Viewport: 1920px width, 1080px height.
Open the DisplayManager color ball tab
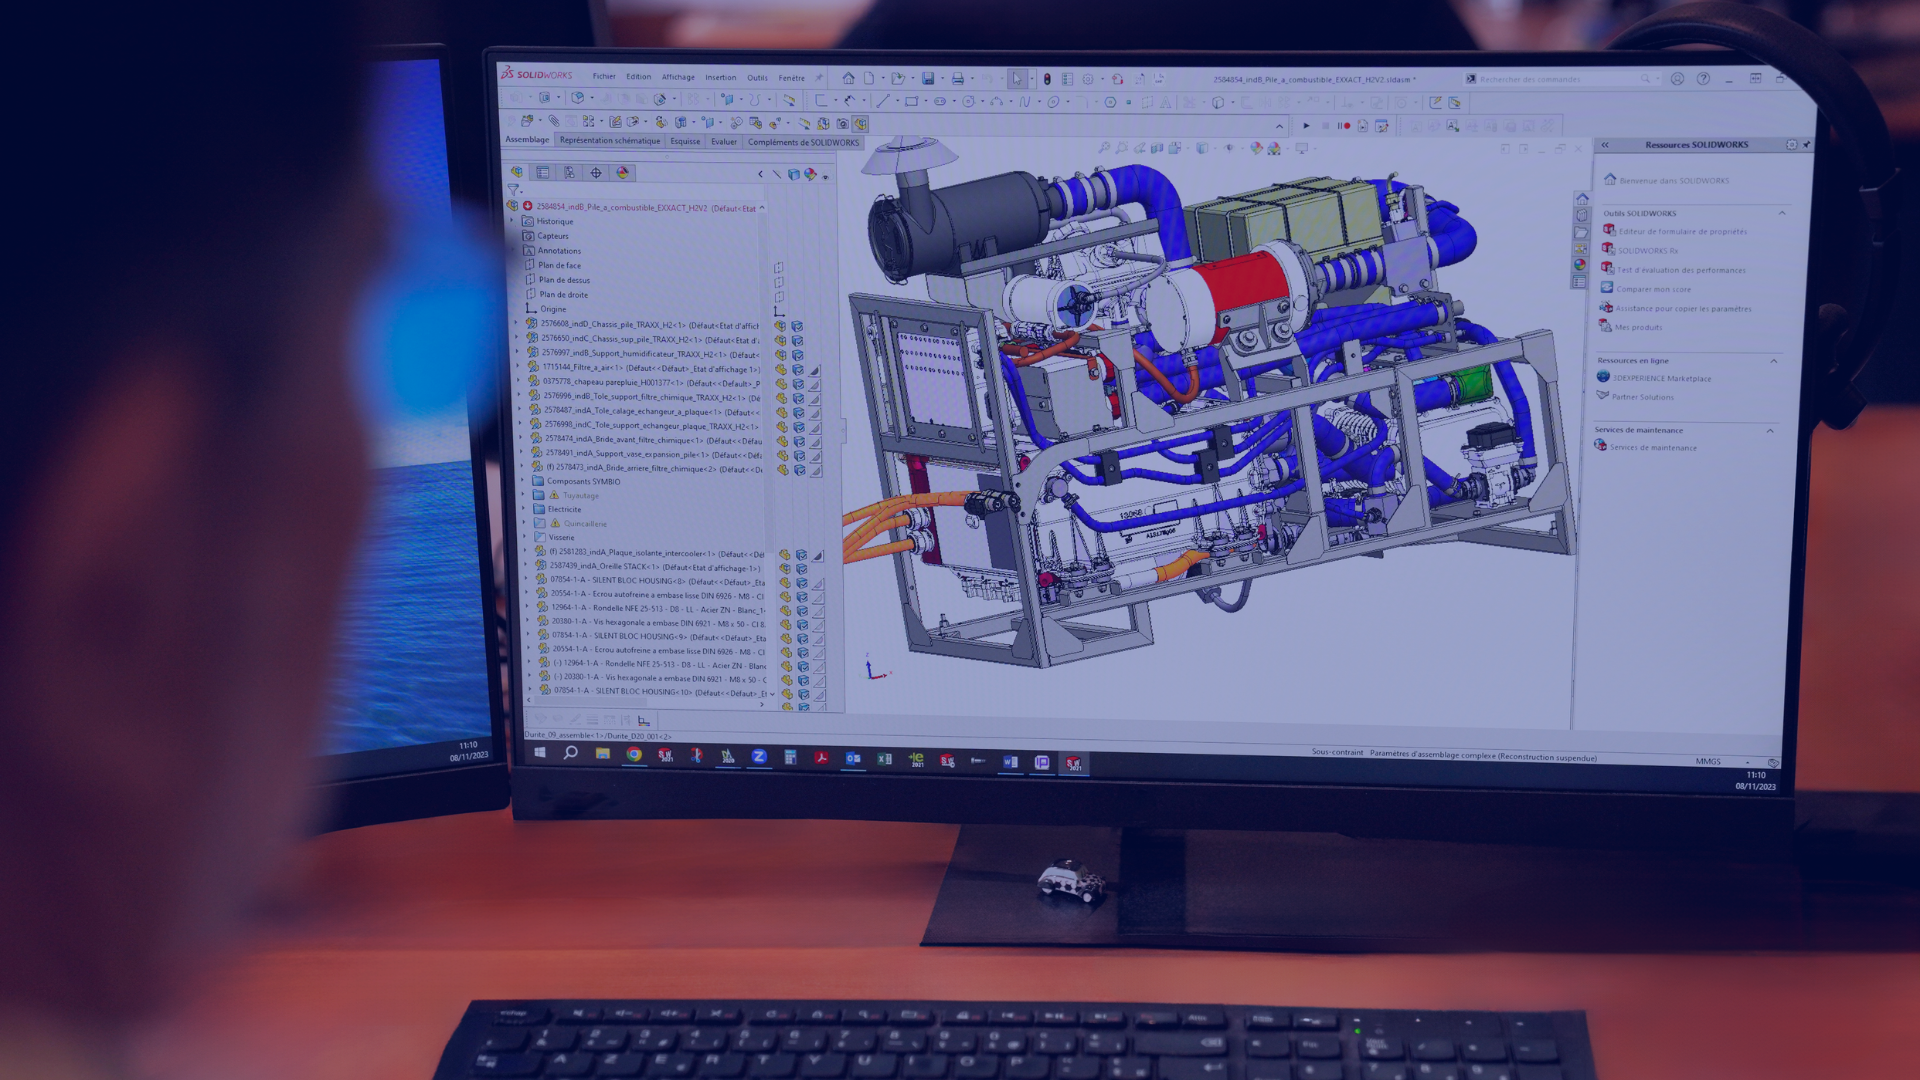click(622, 172)
